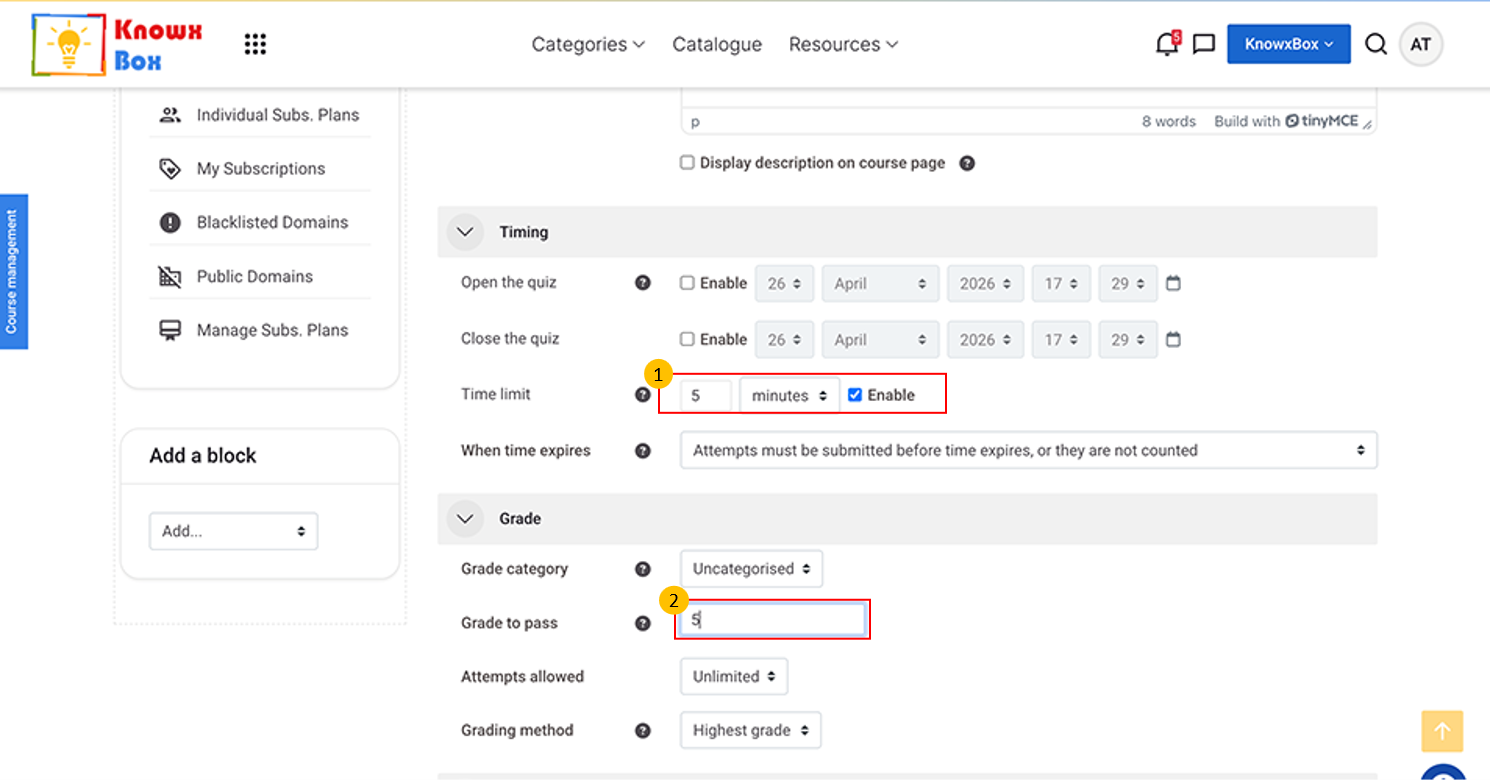Tick Display description on course page checkbox
The width and height of the screenshot is (1490, 780).
coord(687,163)
